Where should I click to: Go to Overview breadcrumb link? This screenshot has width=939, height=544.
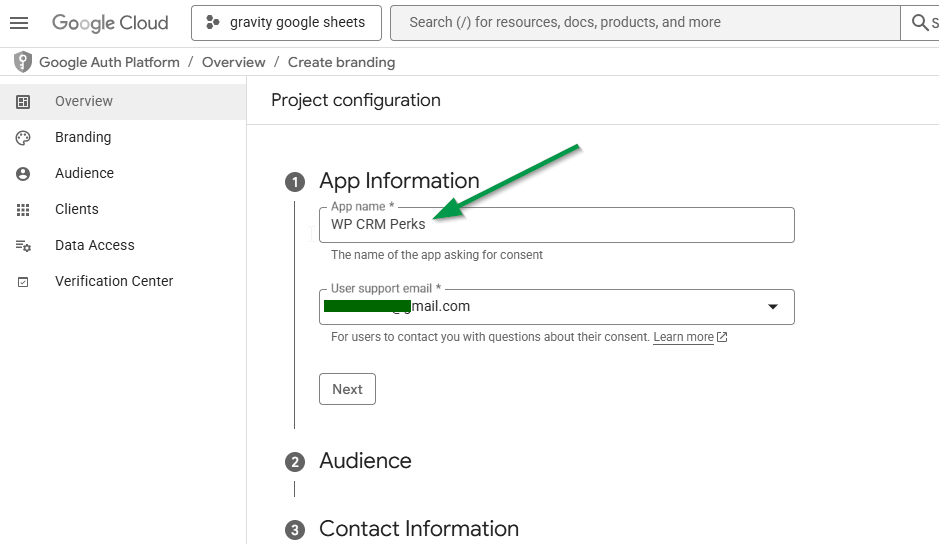click(234, 62)
